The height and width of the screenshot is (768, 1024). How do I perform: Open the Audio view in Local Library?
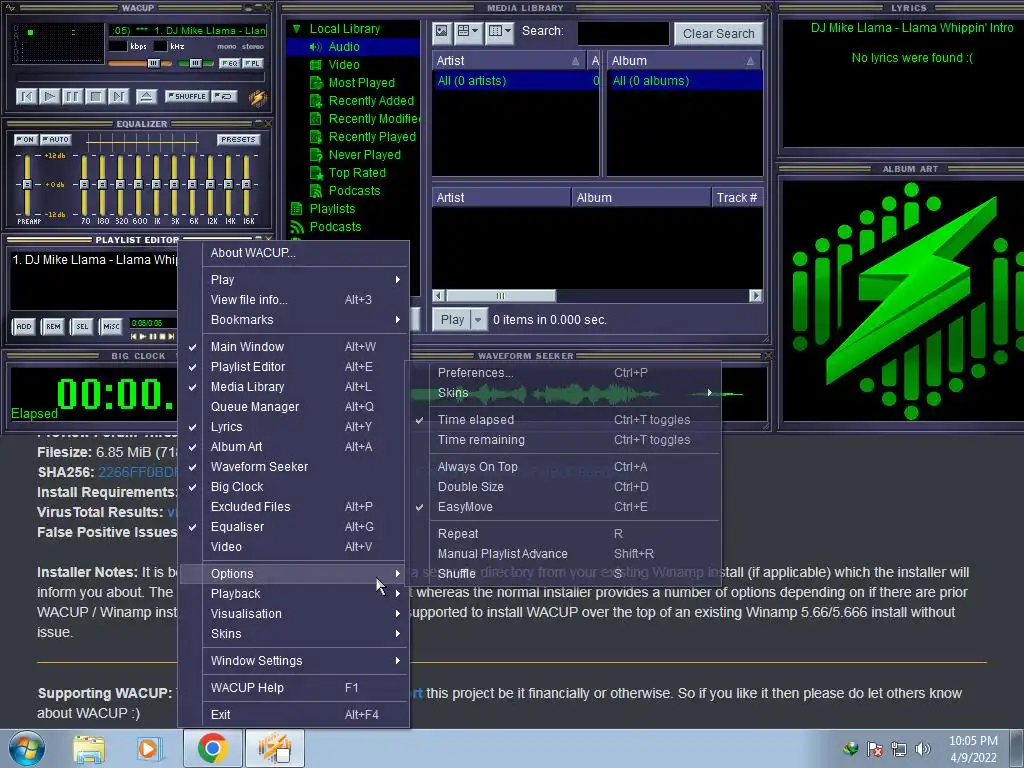pyautogui.click(x=344, y=46)
